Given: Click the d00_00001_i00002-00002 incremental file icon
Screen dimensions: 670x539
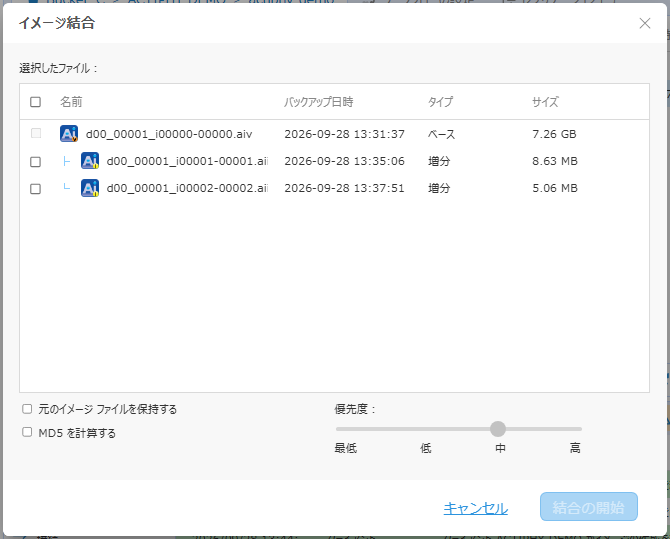Looking at the screenshot, I should [x=90, y=188].
